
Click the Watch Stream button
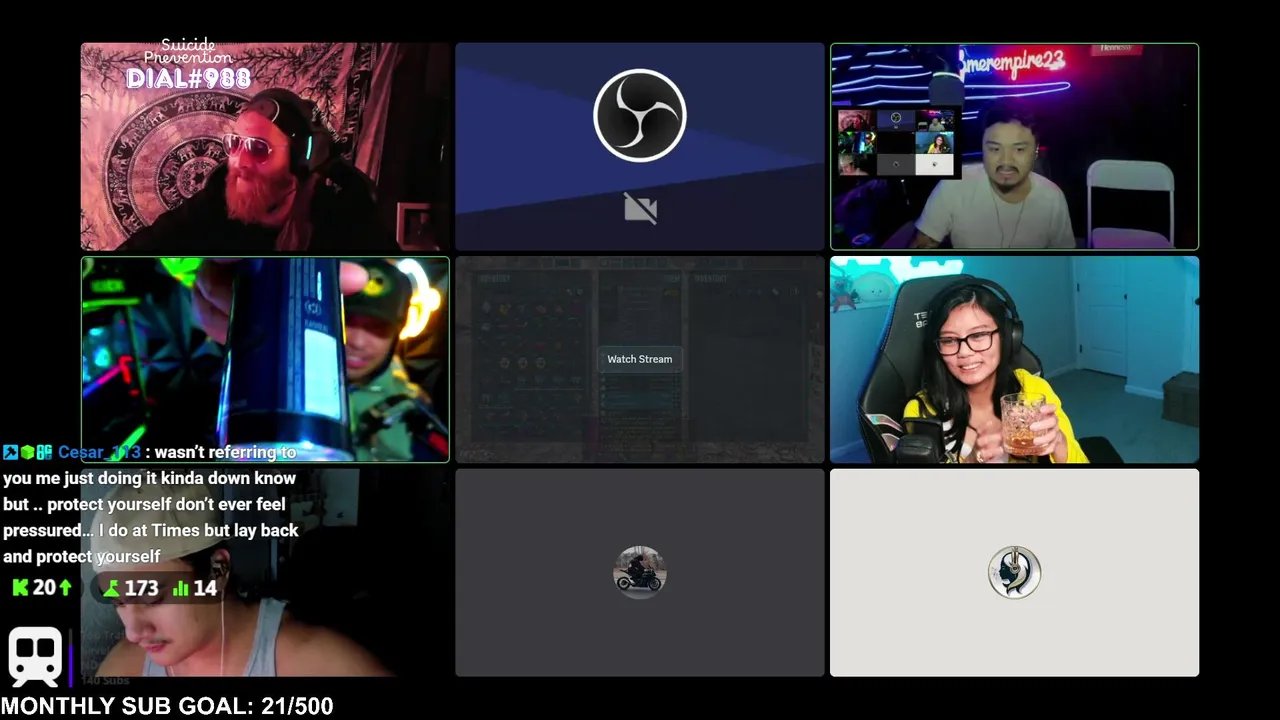(640, 359)
